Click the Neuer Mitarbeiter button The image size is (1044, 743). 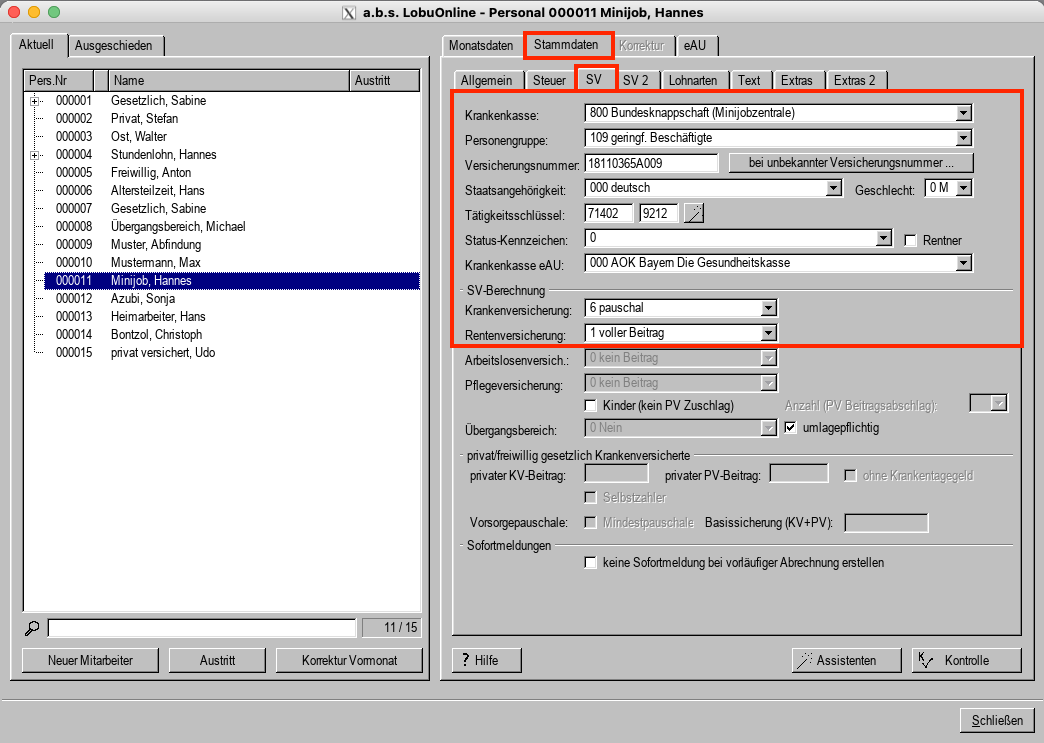[90, 660]
